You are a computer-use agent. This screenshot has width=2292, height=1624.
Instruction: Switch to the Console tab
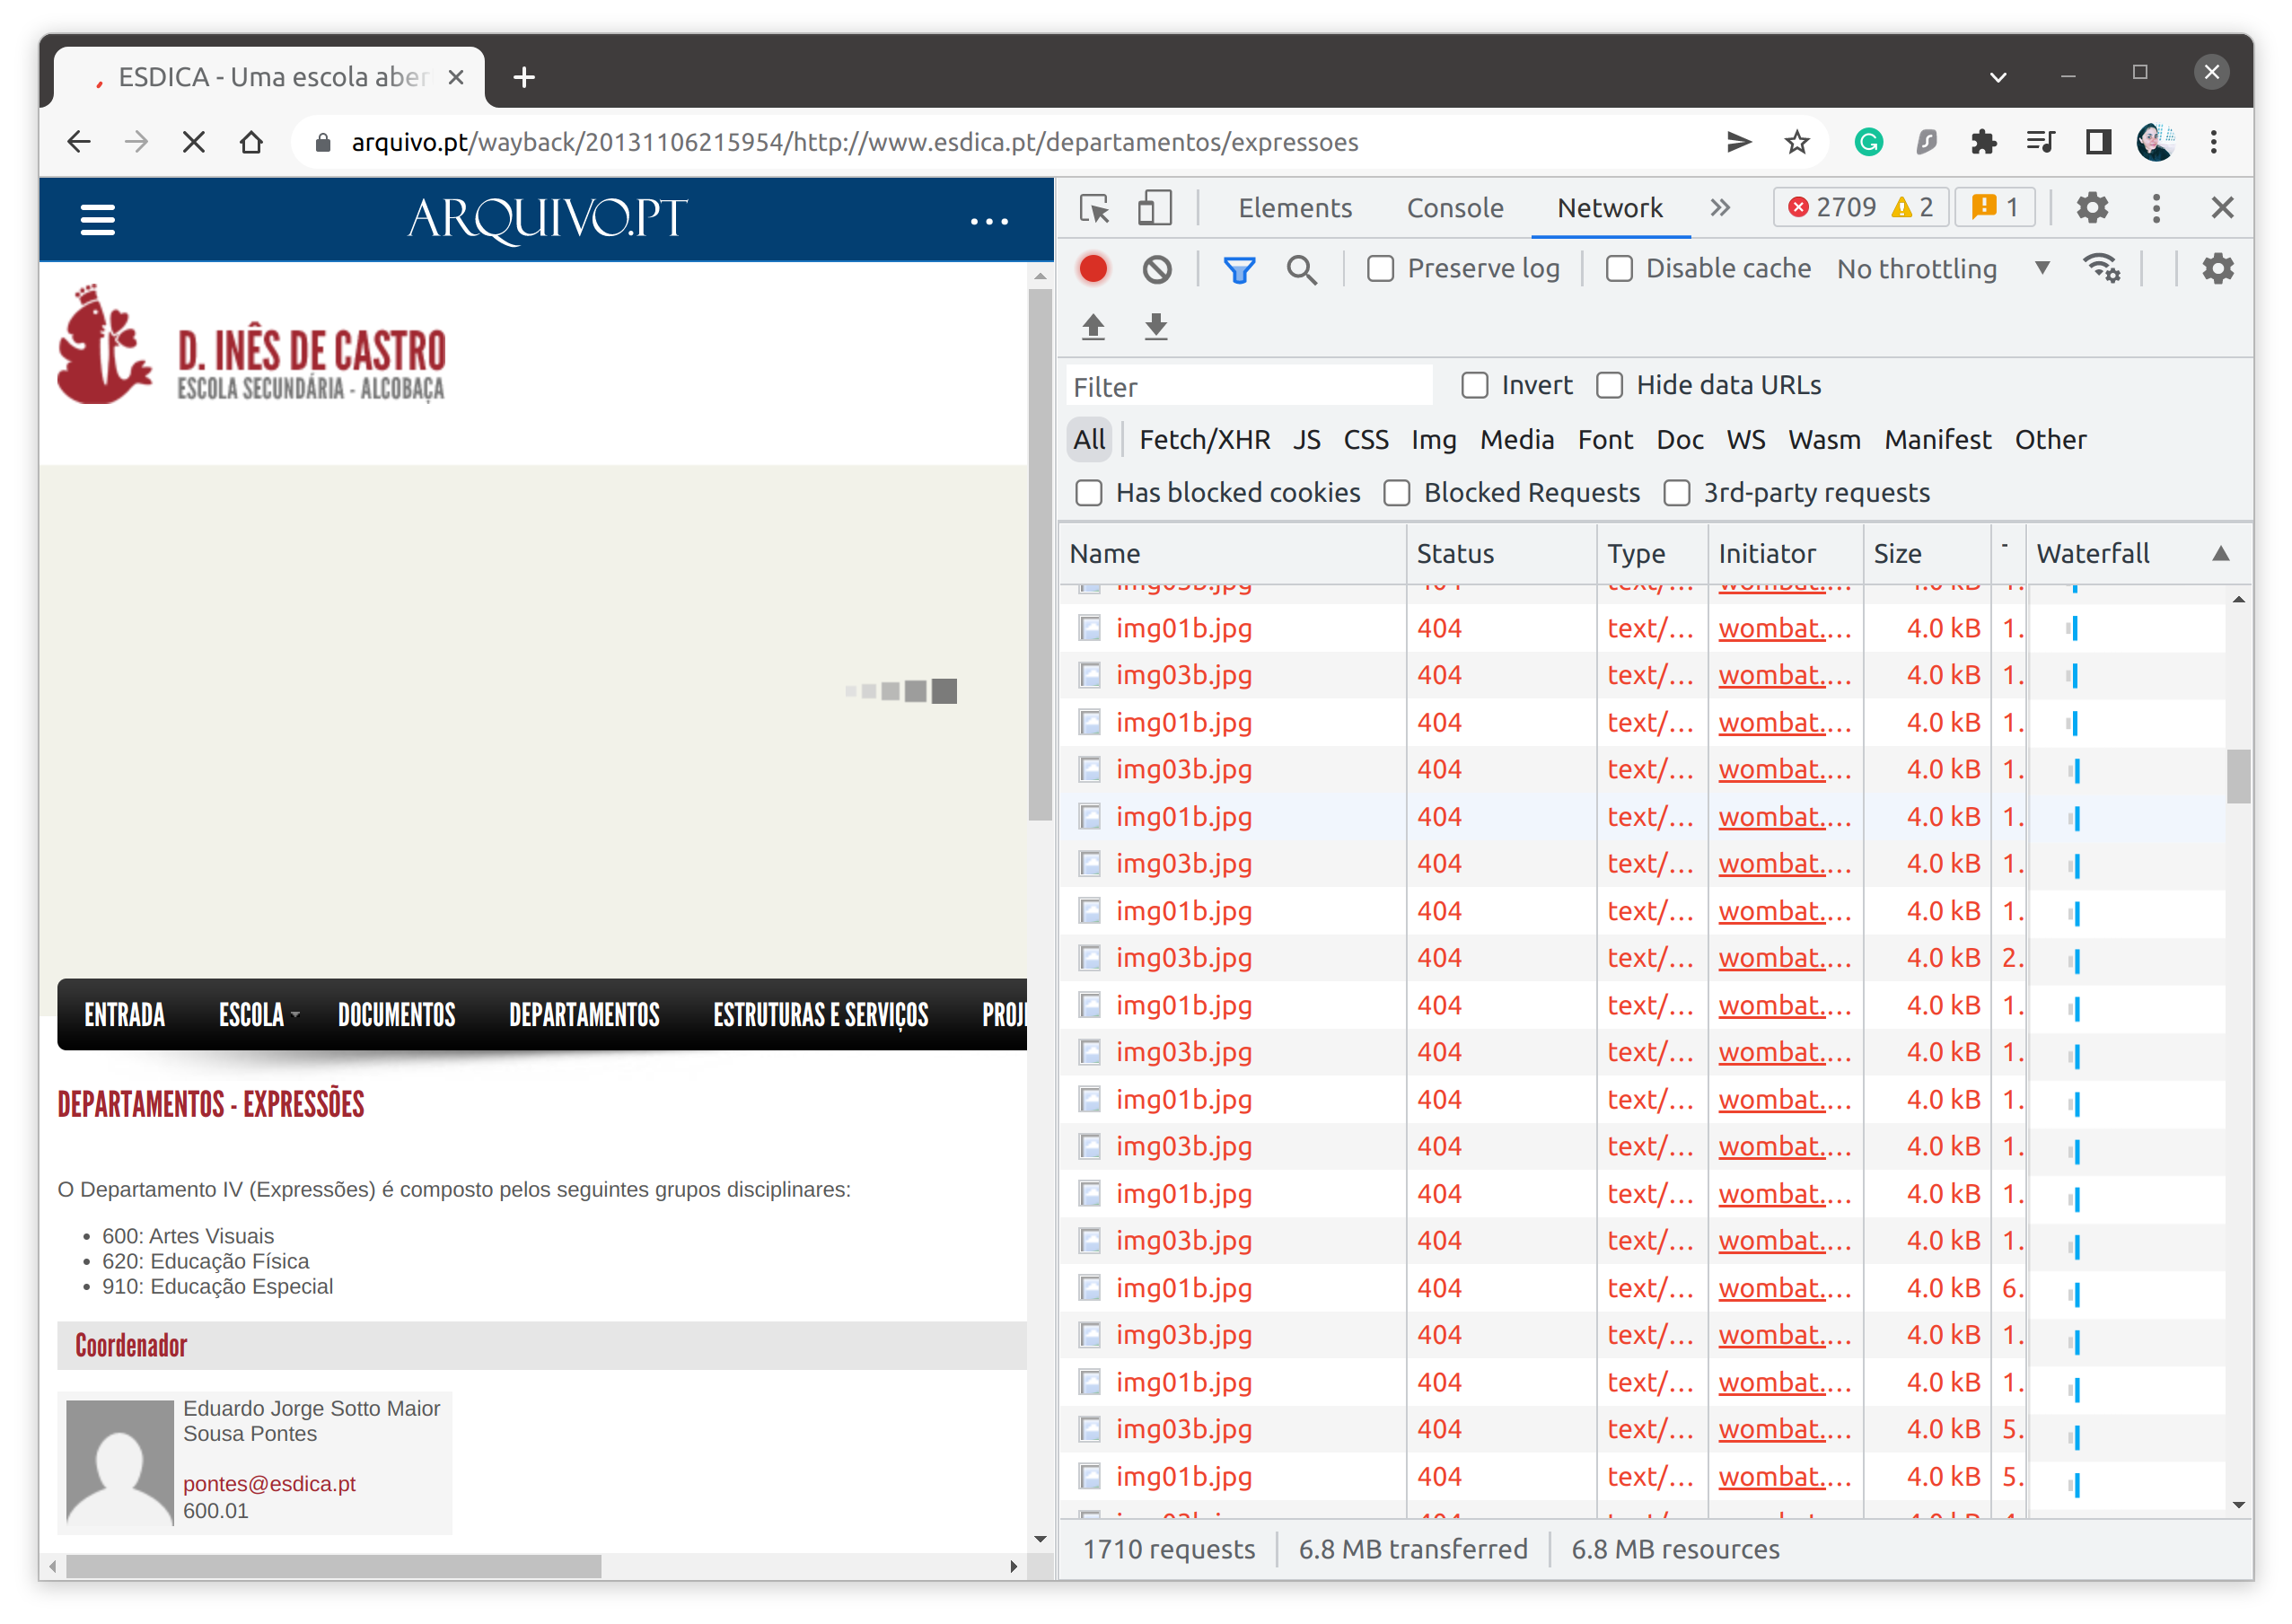[1454, 208]
